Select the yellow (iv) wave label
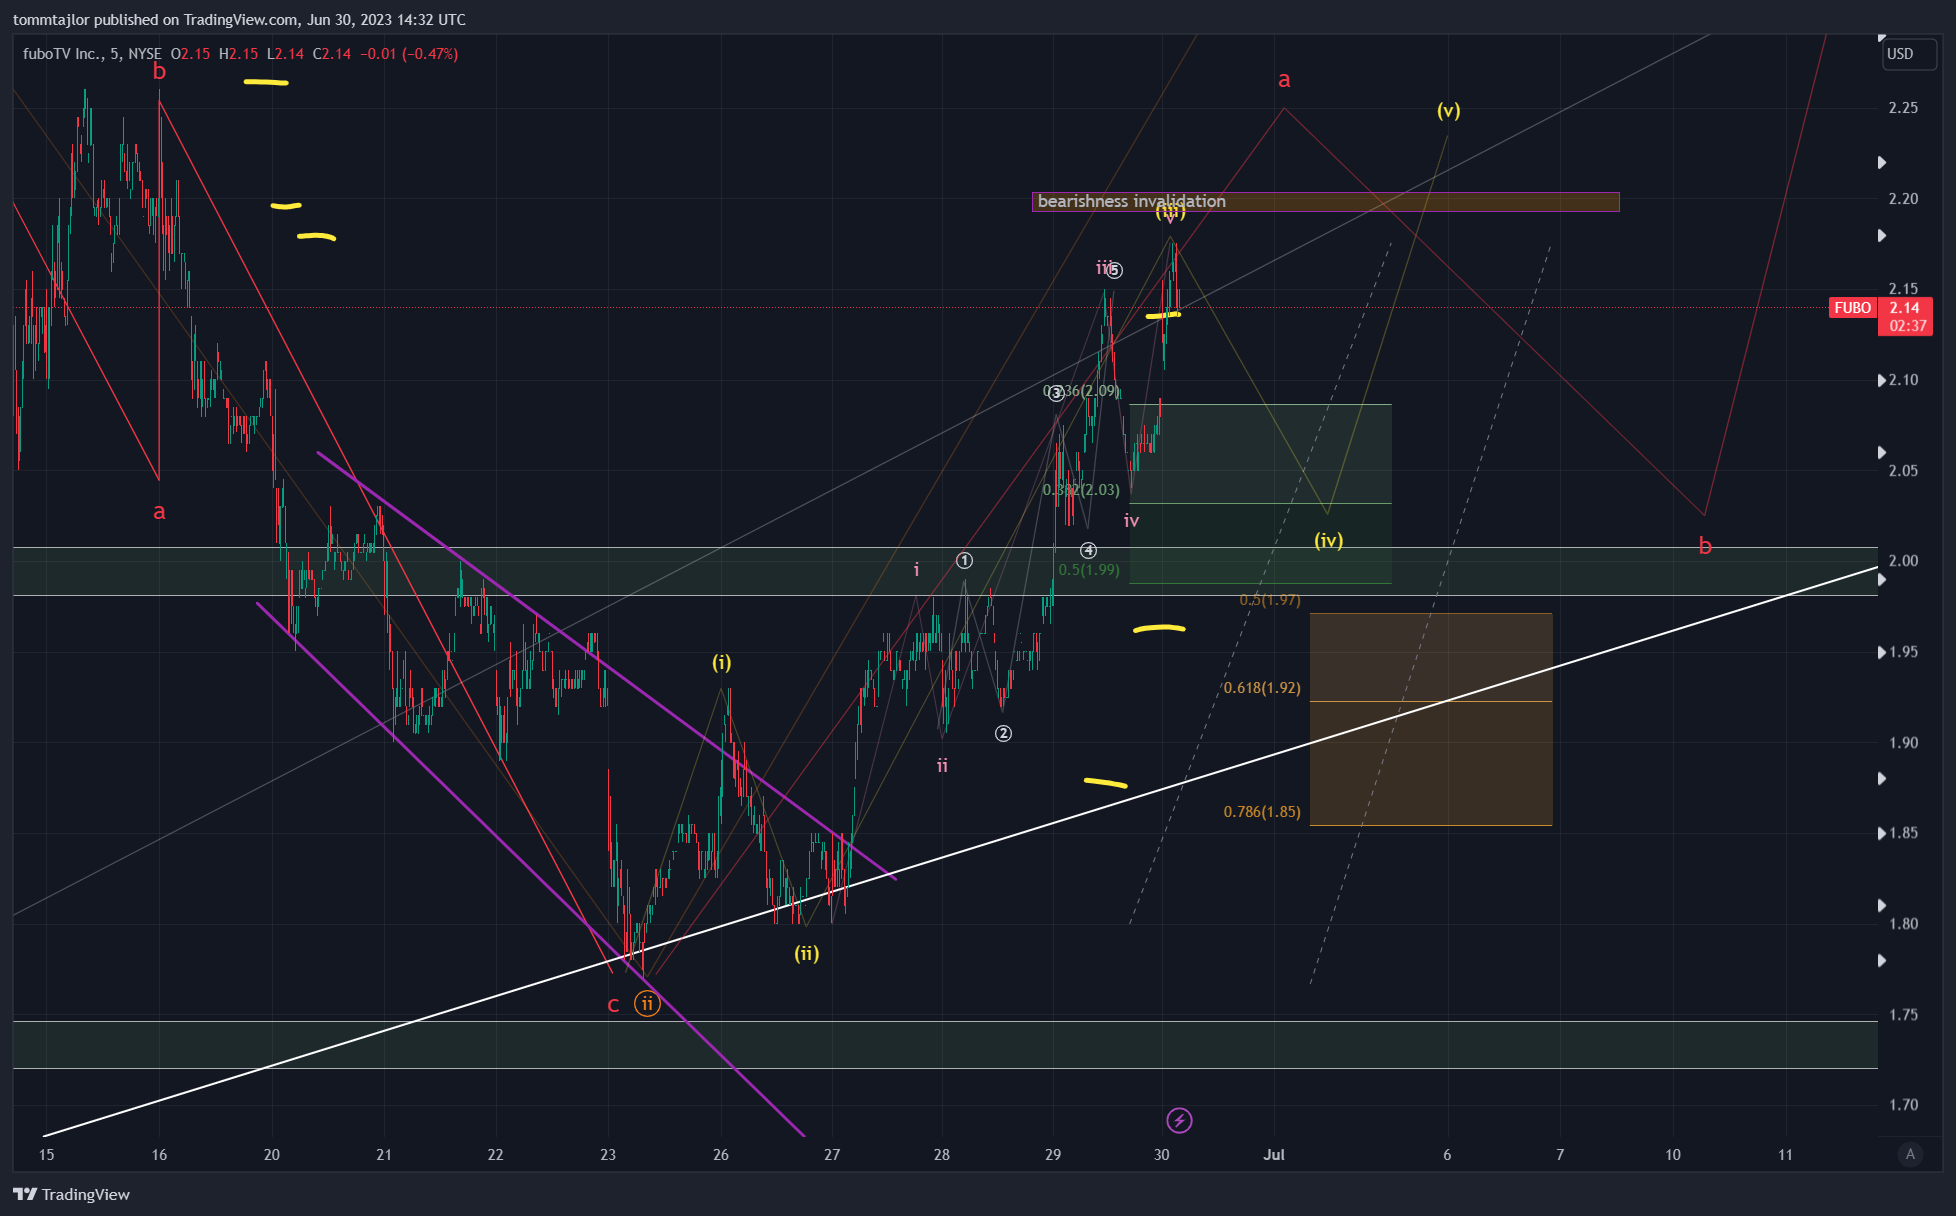Viewport: 1956px width, 1216px height. click(1328, 540)
